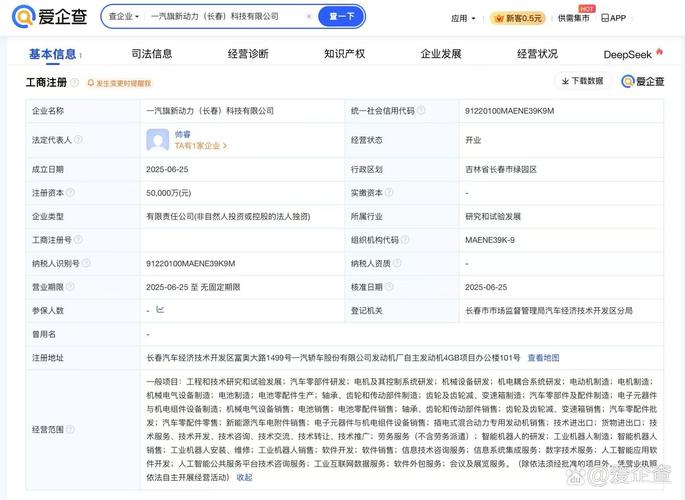Image resolution: width=685 pixels, height=500 pixels.
Task: Switch to the 司法信息 tab
Action: [152, 54]
